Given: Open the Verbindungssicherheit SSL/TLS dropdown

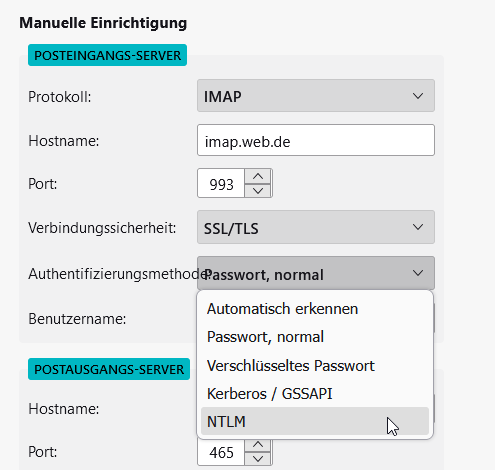Looking at the screenshot, I should 316,227.
